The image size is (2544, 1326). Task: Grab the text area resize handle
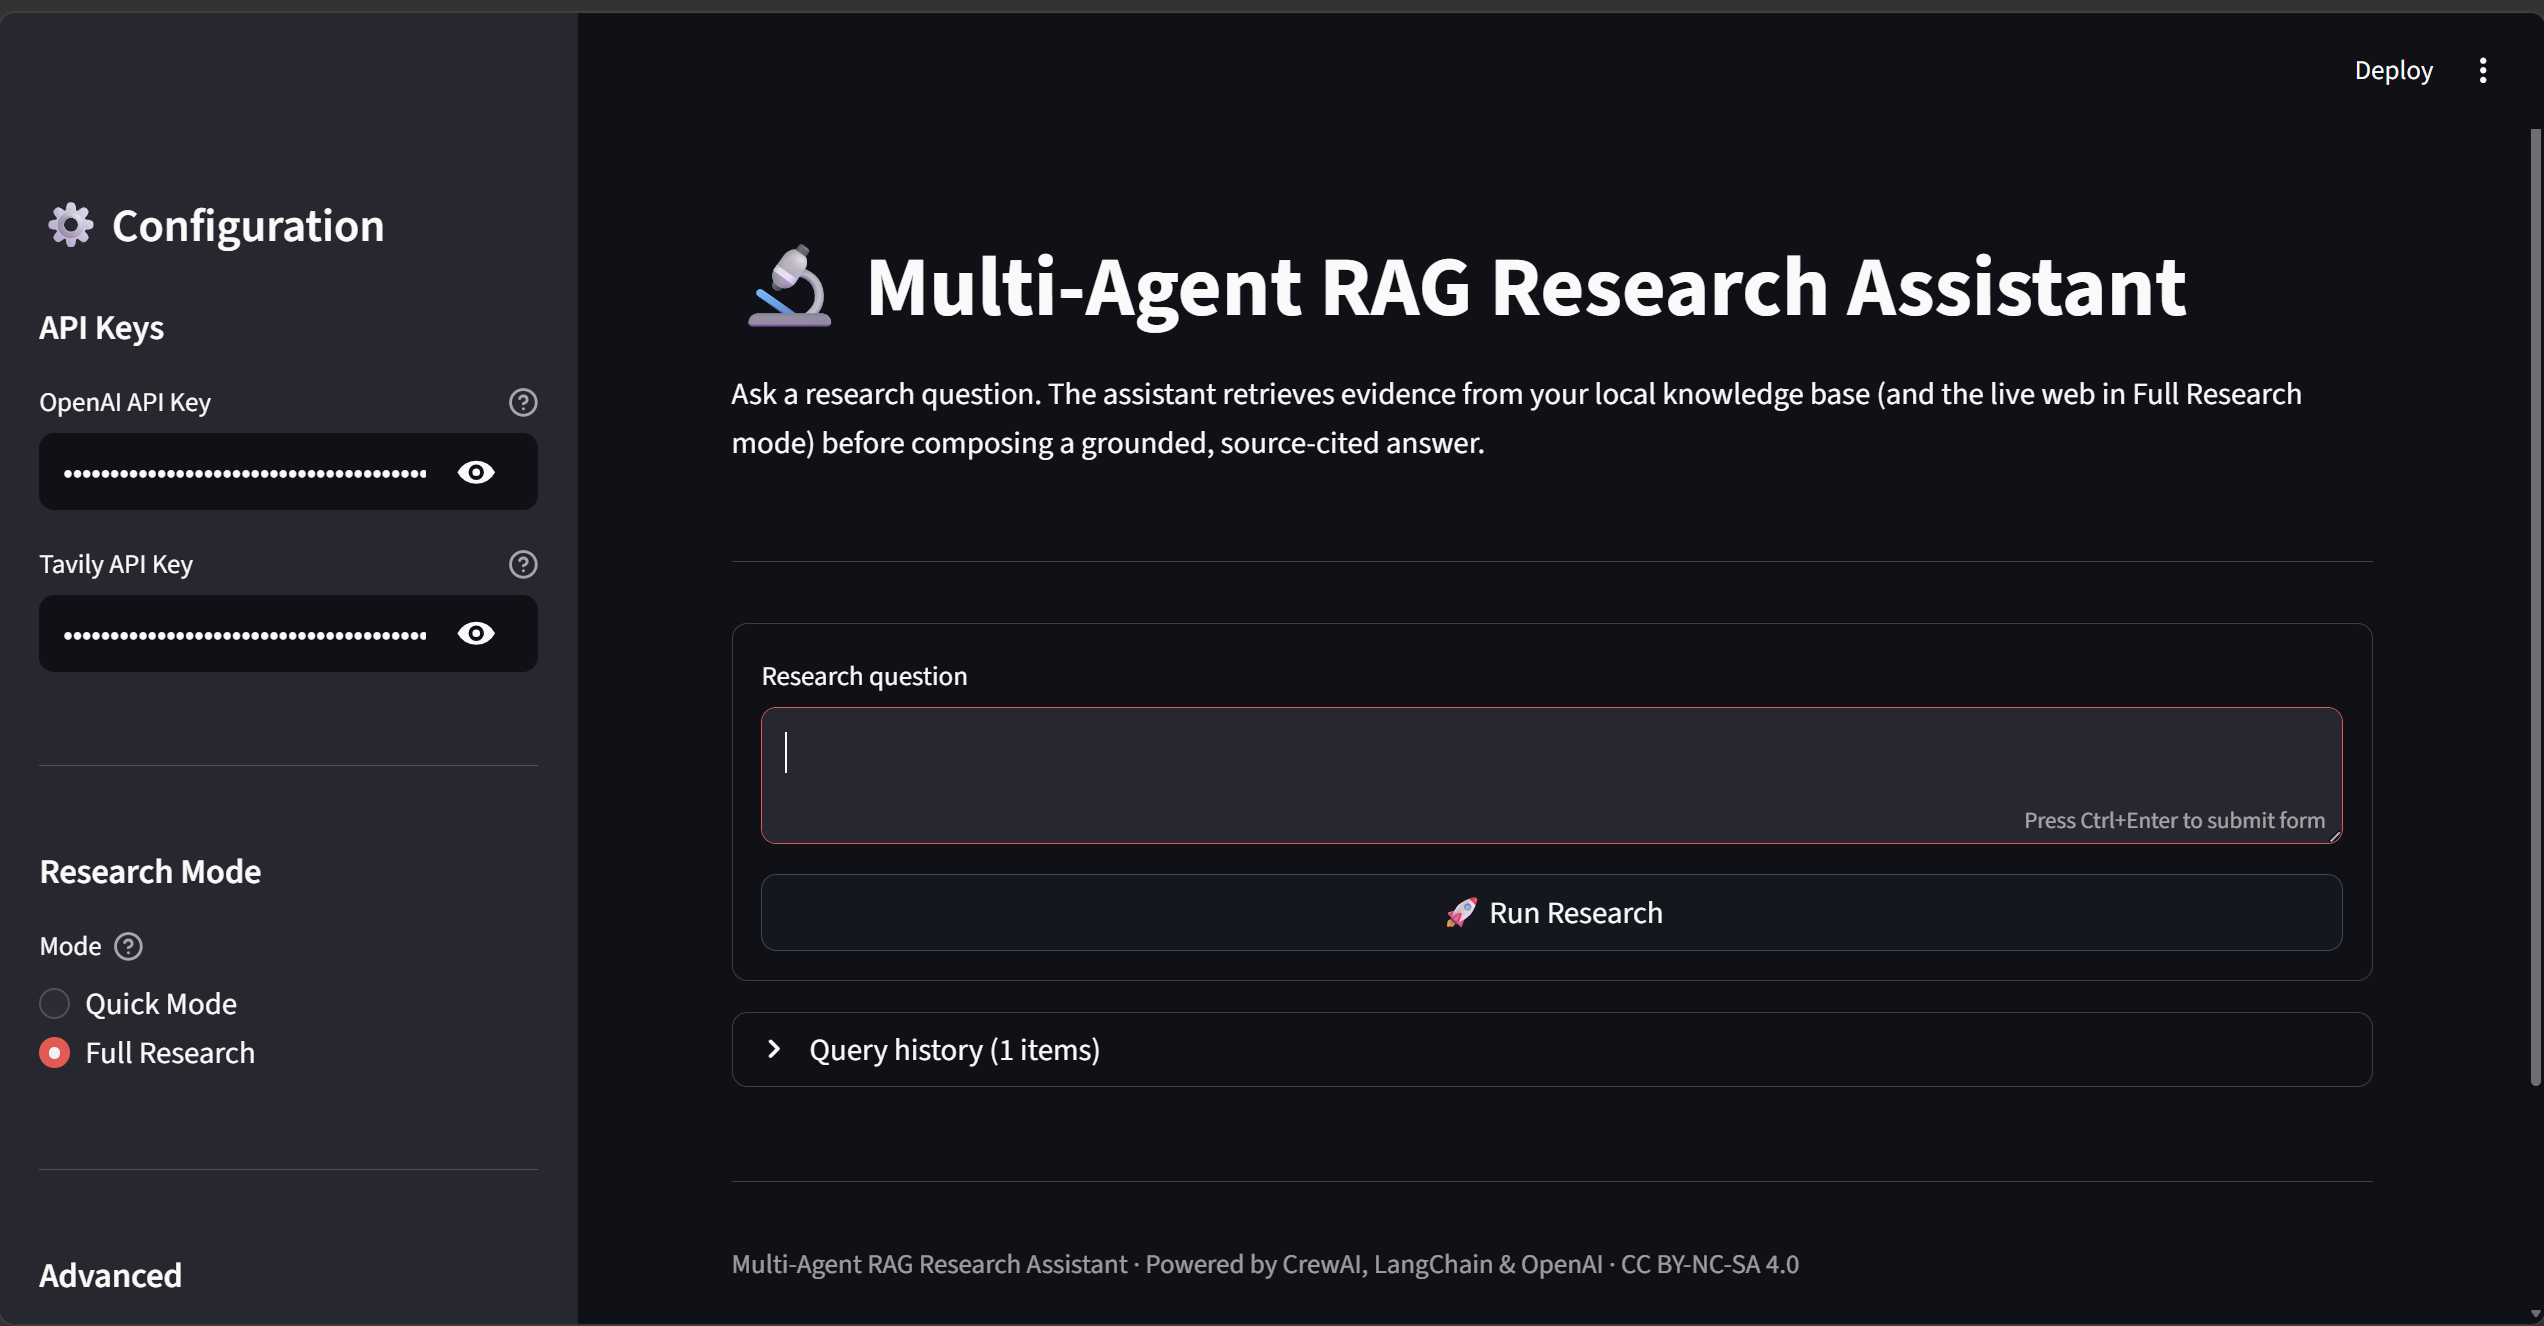click(2335, 837)
